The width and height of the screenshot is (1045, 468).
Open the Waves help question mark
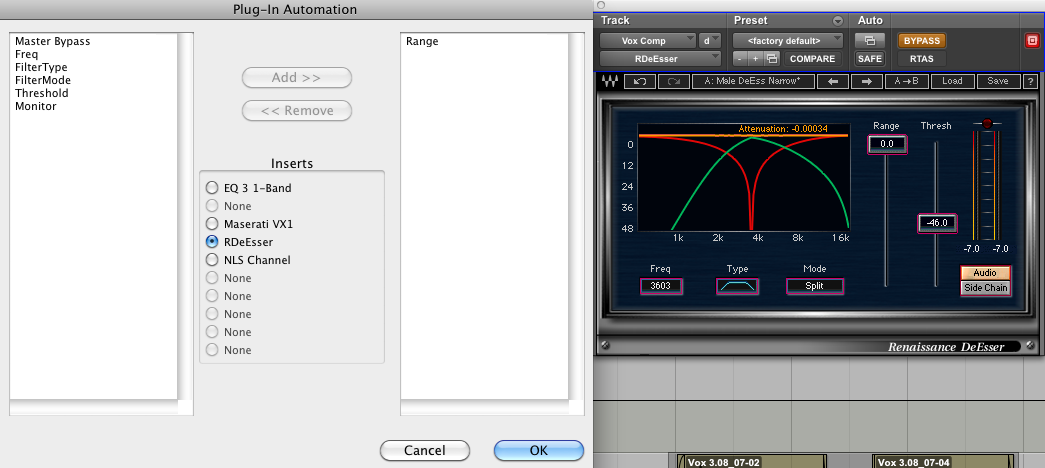pyautogui.click(x=1030, y=81)
